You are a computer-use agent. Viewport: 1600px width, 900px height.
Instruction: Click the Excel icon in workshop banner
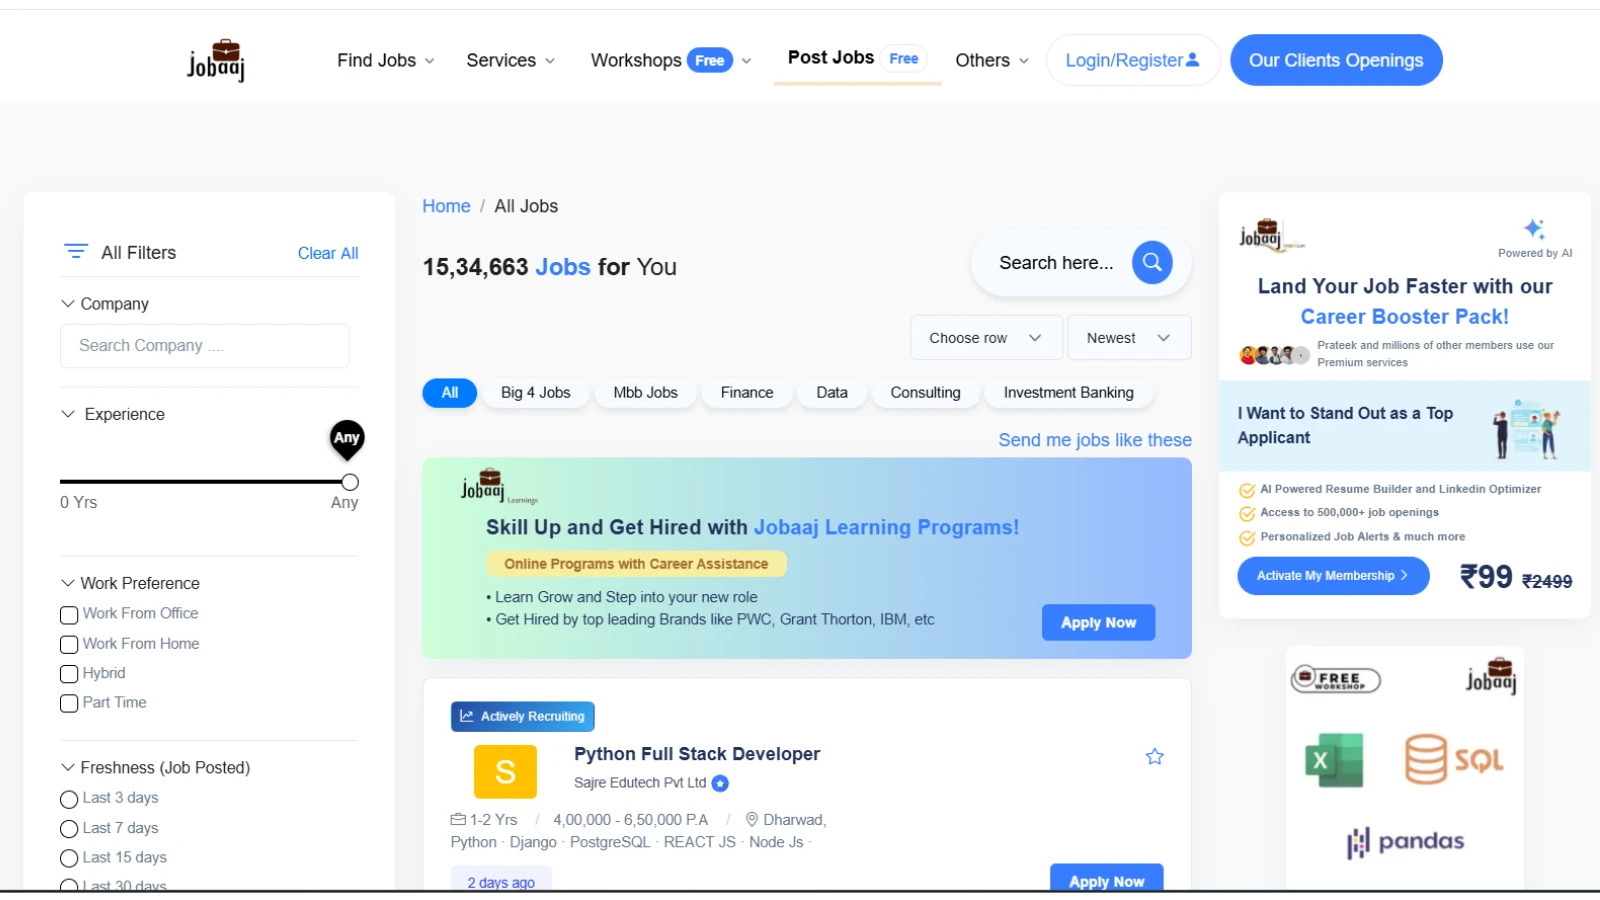(x=1334, y=760)
